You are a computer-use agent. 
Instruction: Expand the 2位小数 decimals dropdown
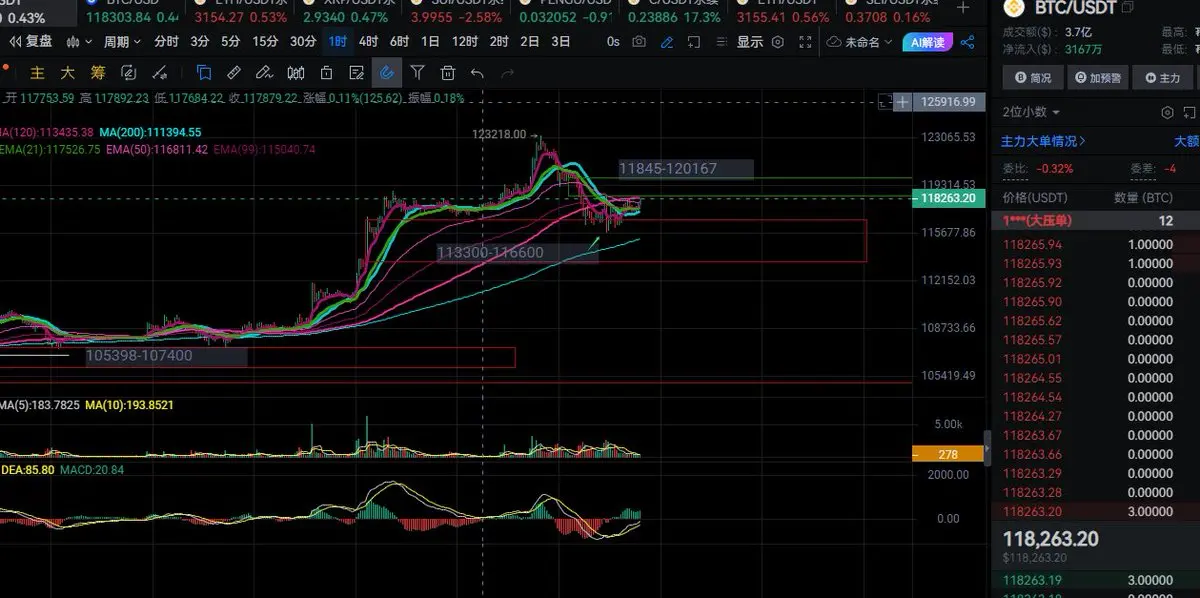pyautogui.click(x=1031, y=112)
